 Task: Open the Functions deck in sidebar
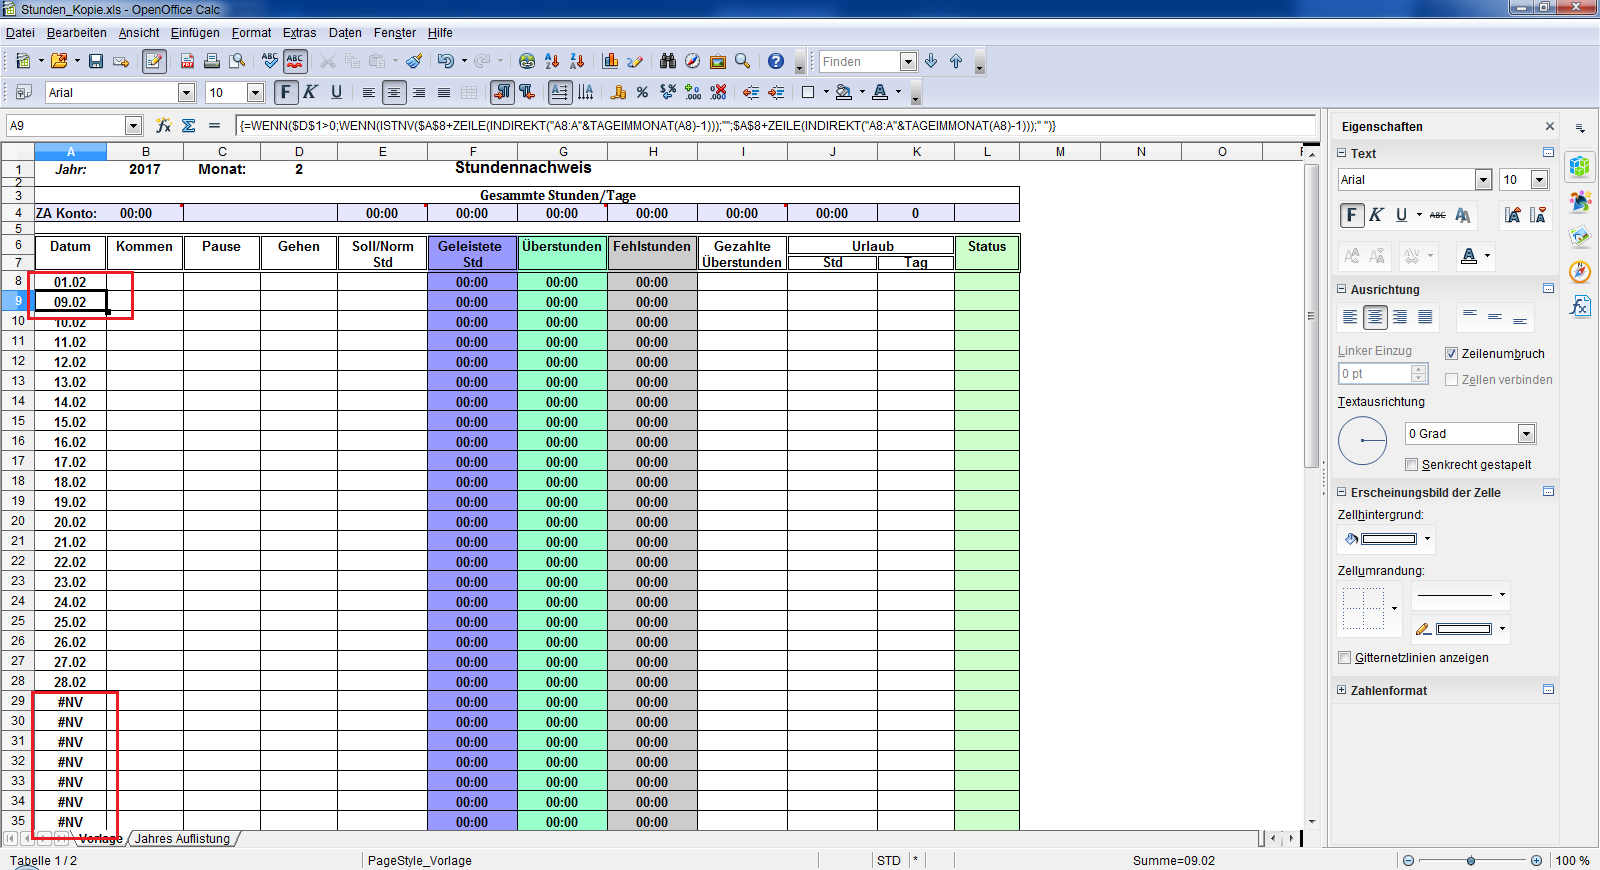tap(1580, 306)
